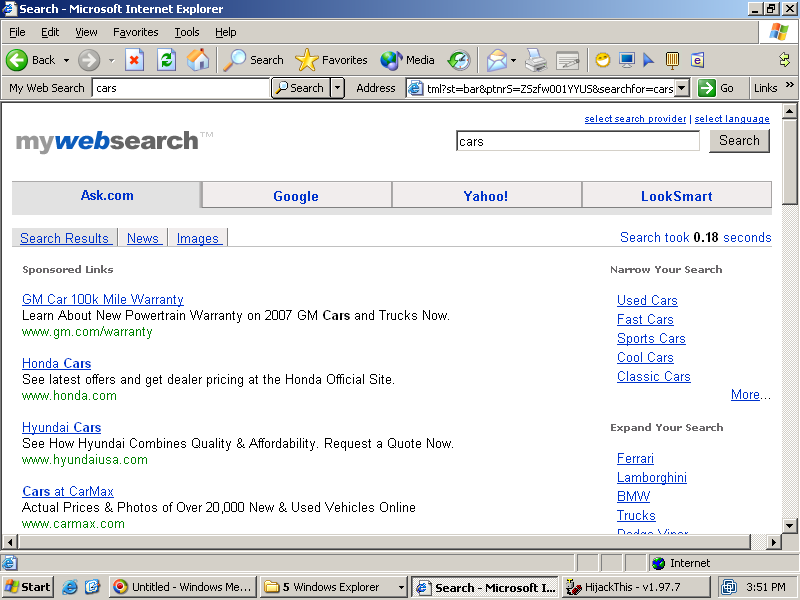Narrow search to Classic Cars
The image size is (800, 600).
(654, 376)
